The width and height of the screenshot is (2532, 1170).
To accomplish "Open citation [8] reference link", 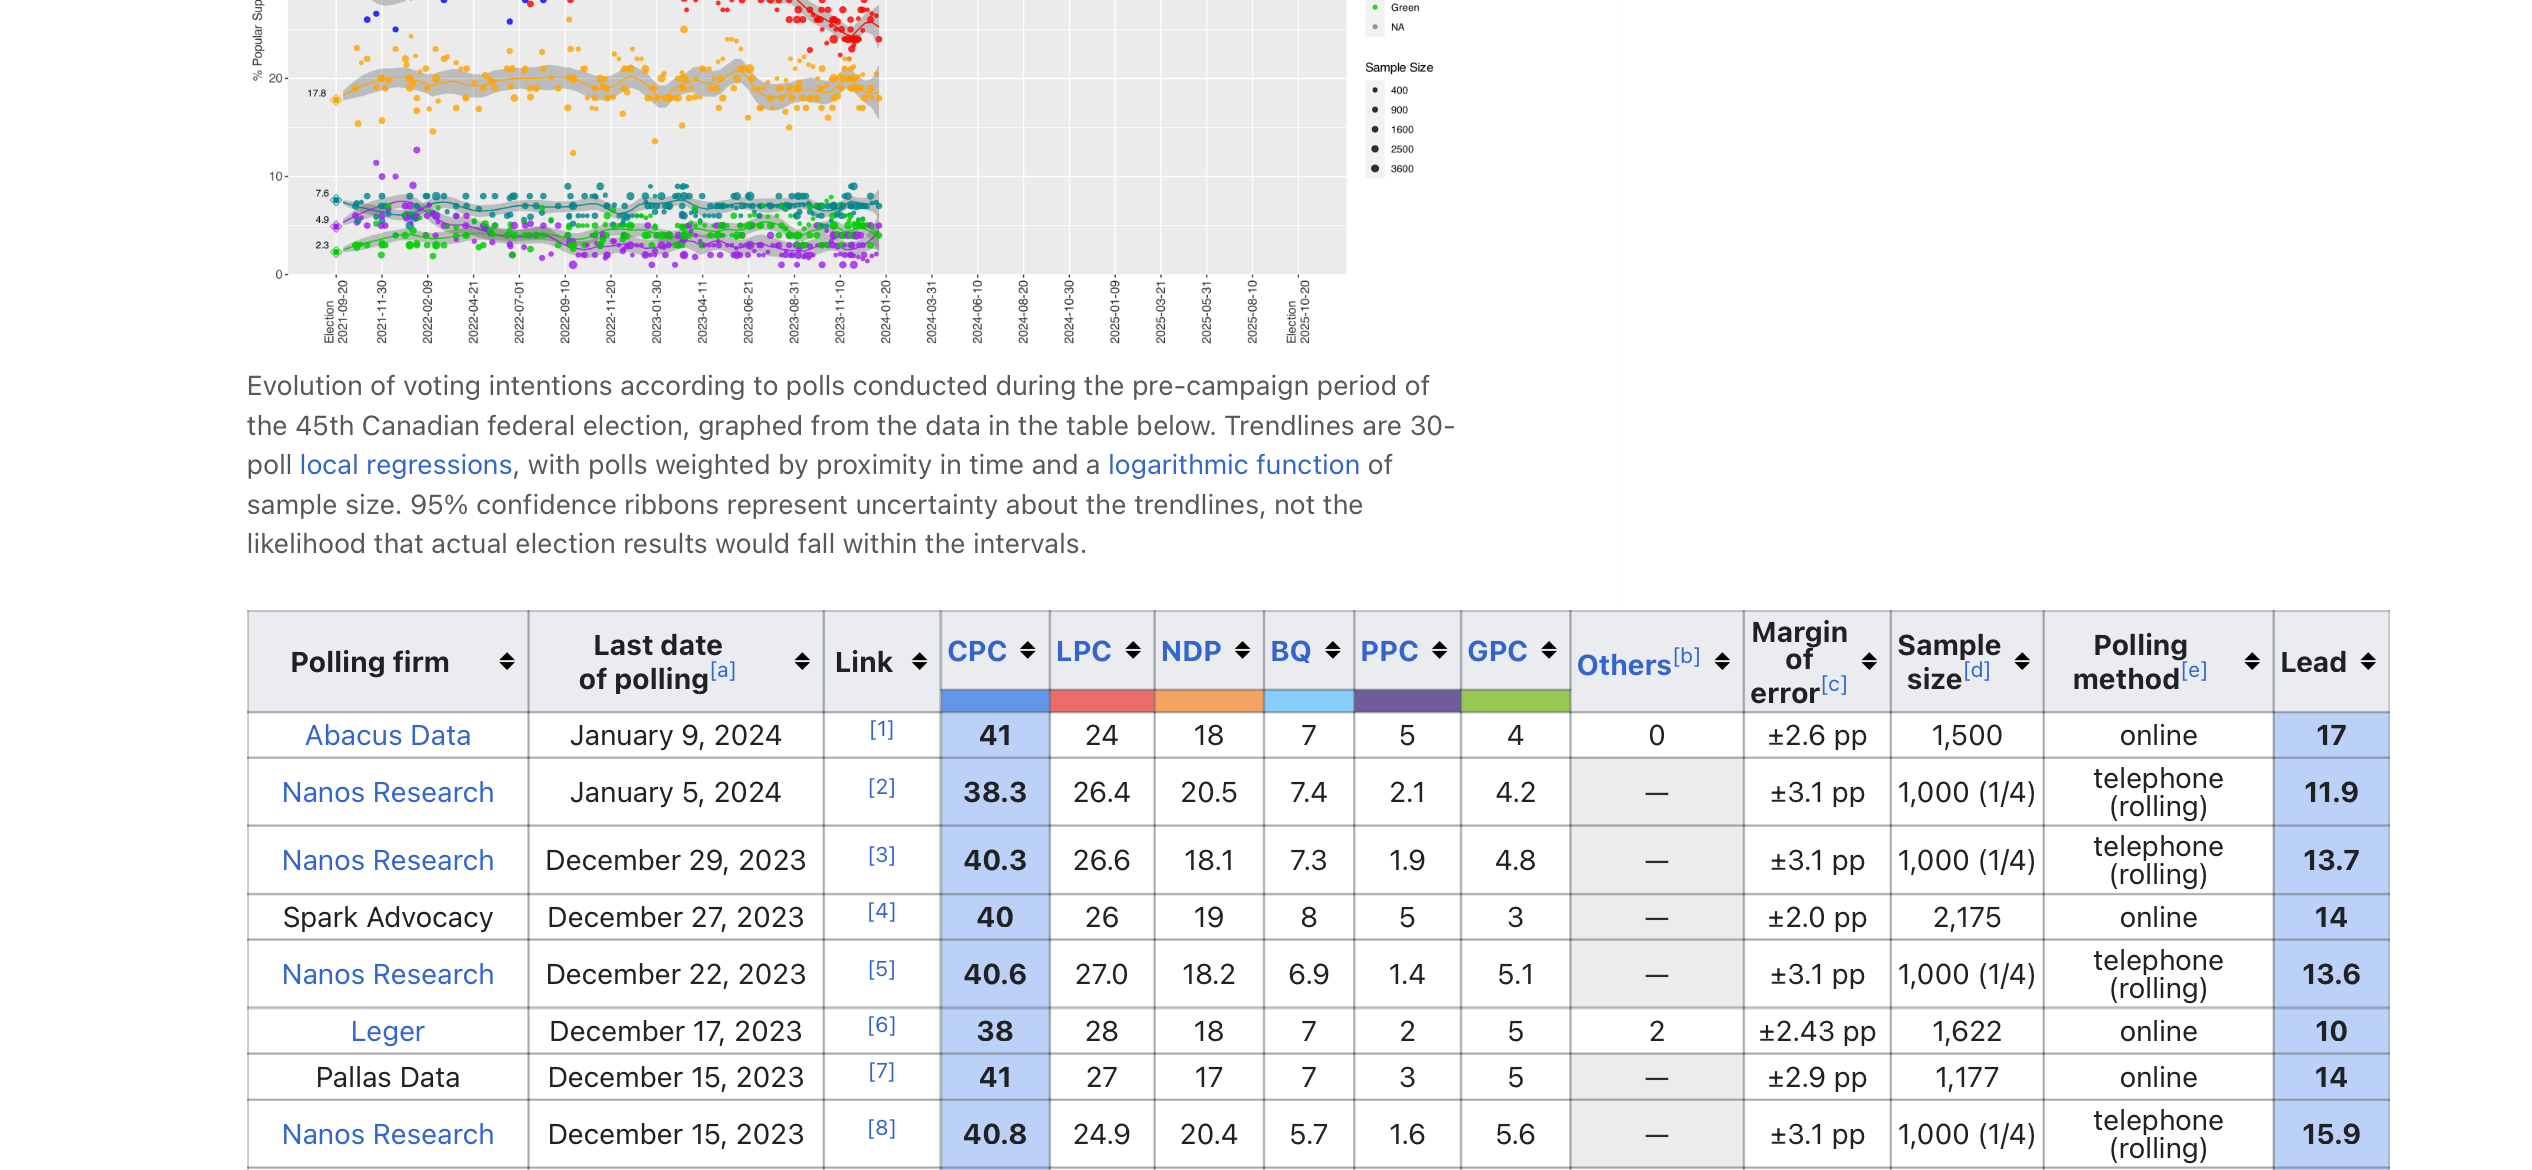I will tap(881, 1128).
